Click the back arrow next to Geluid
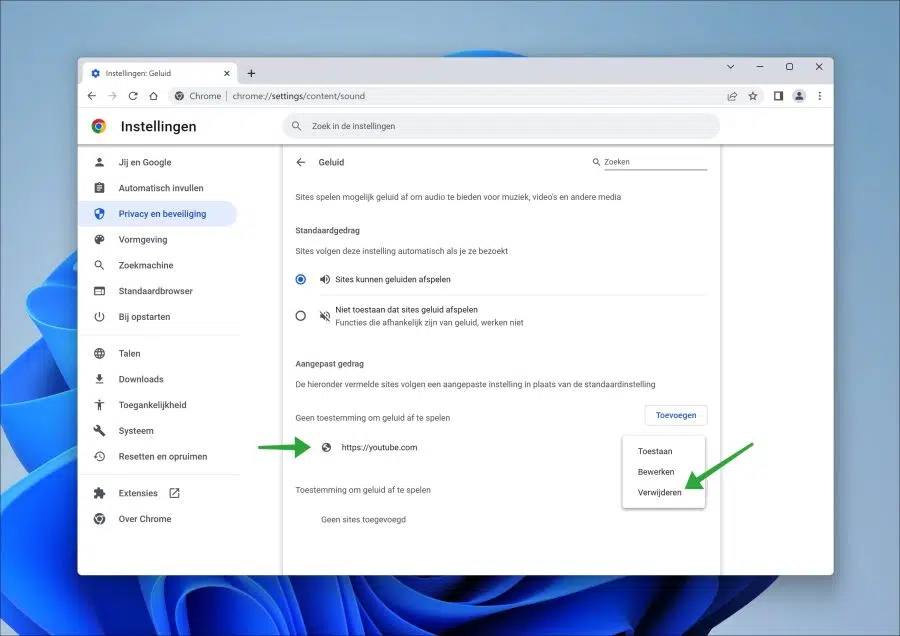Viewport: 900px width, 636px height. [301, 162]
